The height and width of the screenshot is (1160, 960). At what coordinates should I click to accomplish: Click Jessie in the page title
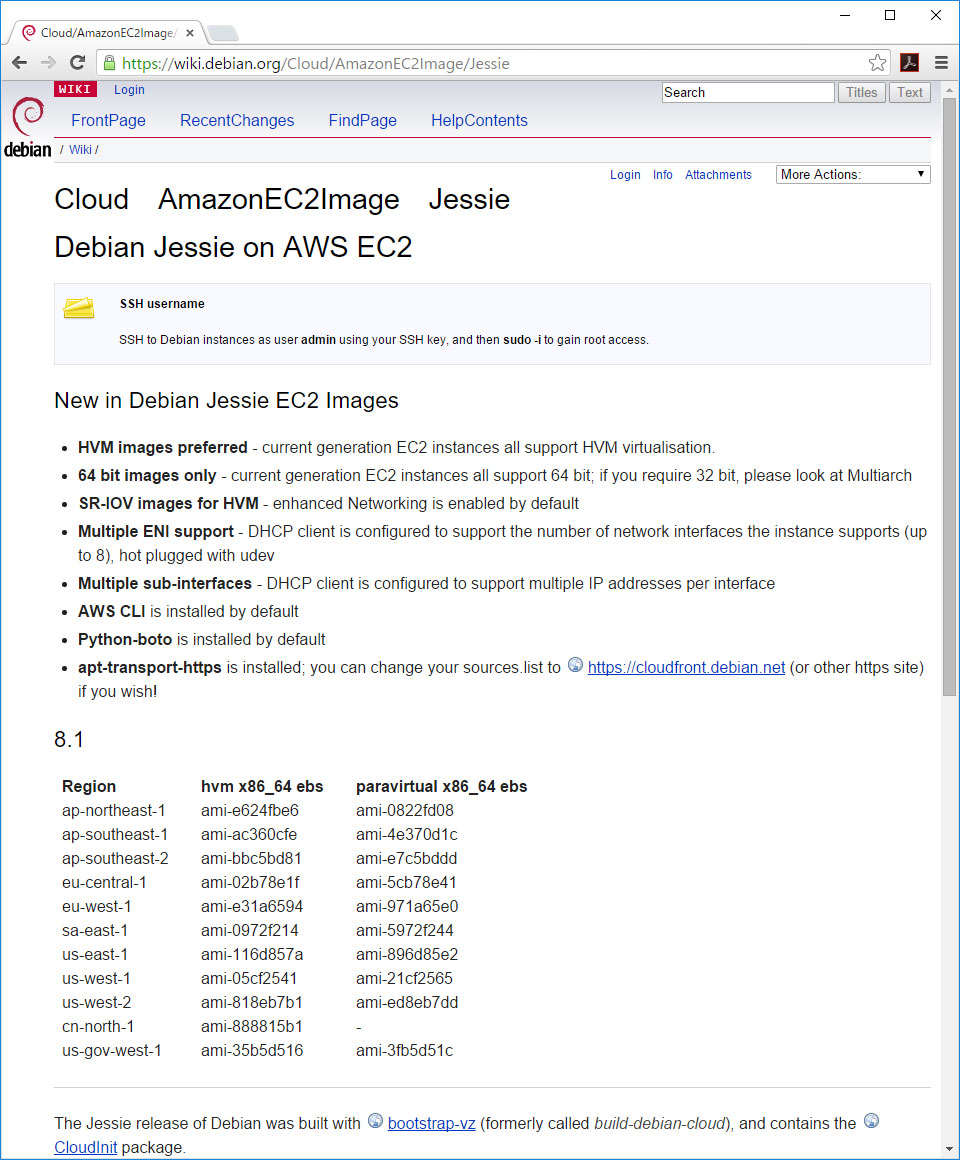click(469, 200)
